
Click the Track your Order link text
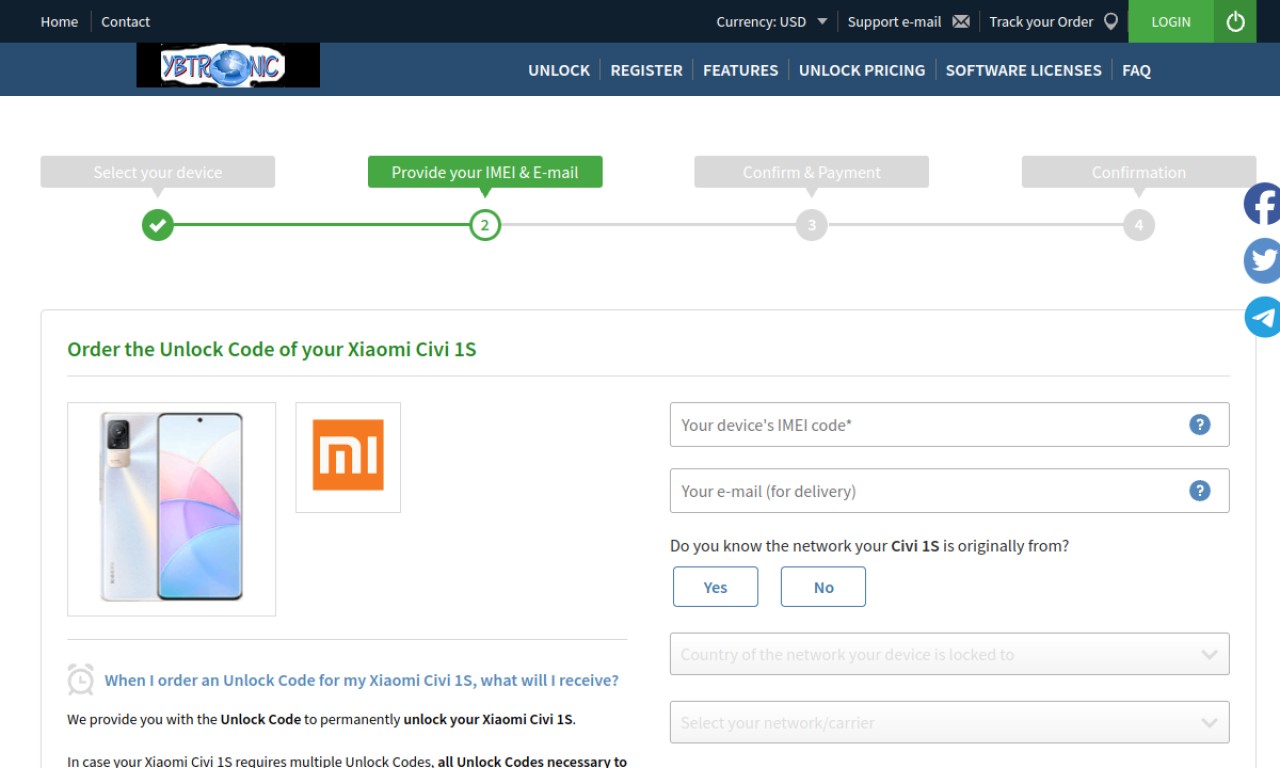tap(1041, 21)
